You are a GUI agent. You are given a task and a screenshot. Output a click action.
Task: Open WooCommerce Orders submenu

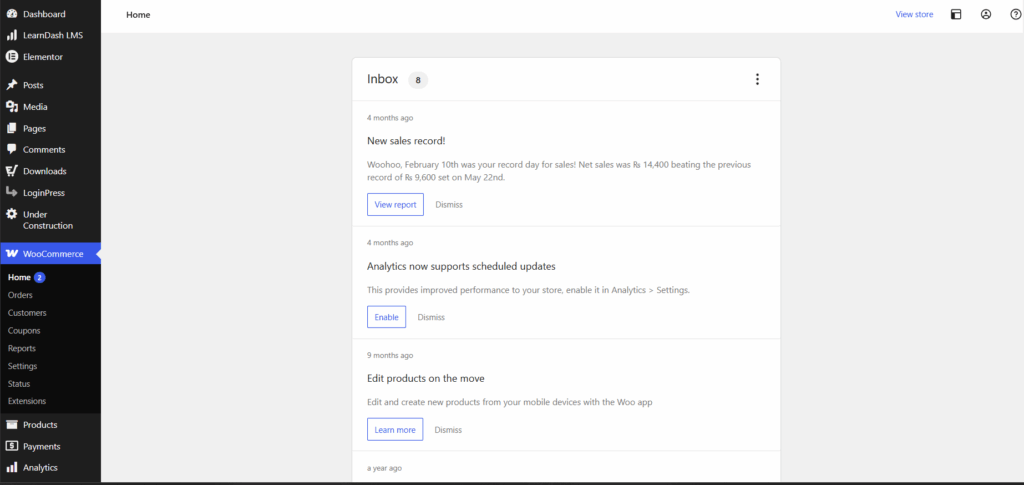pyautogui.click(x=20, y=295)
